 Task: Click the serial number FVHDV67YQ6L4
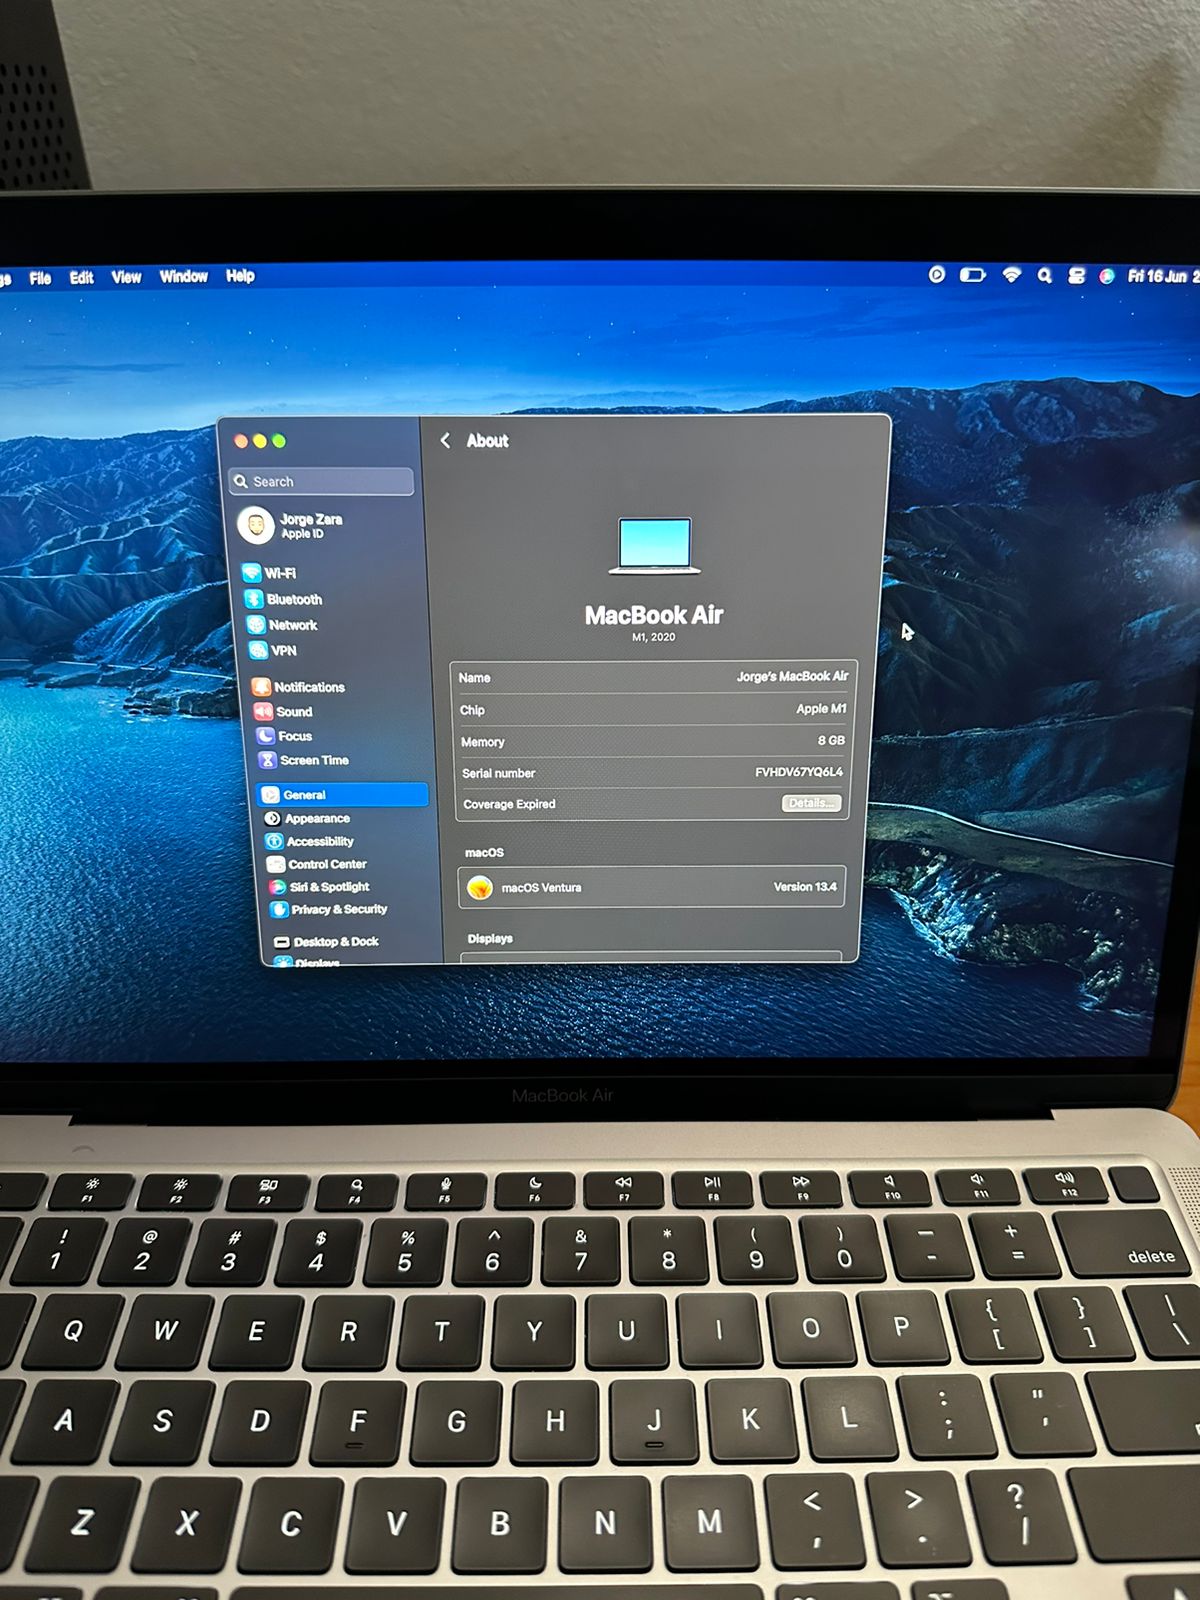(799, 772)
